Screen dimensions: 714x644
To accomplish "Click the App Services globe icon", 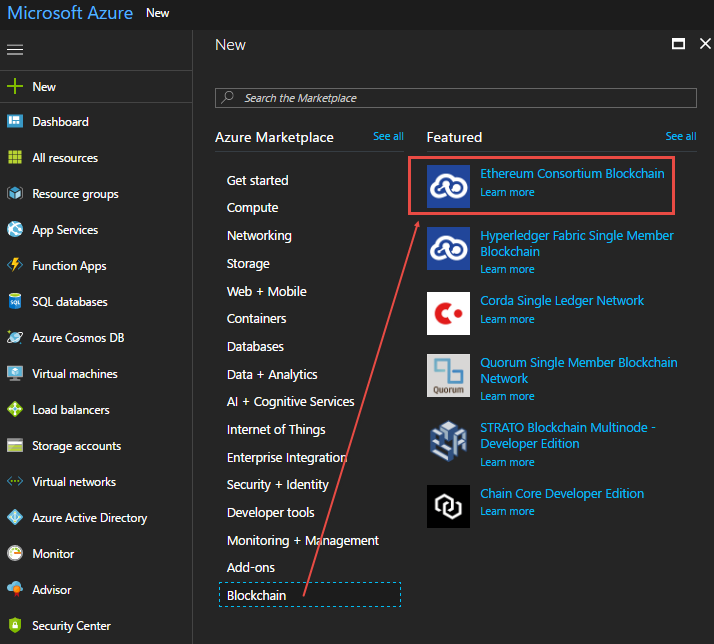I will pyautogui.click(x=15, y=229).
